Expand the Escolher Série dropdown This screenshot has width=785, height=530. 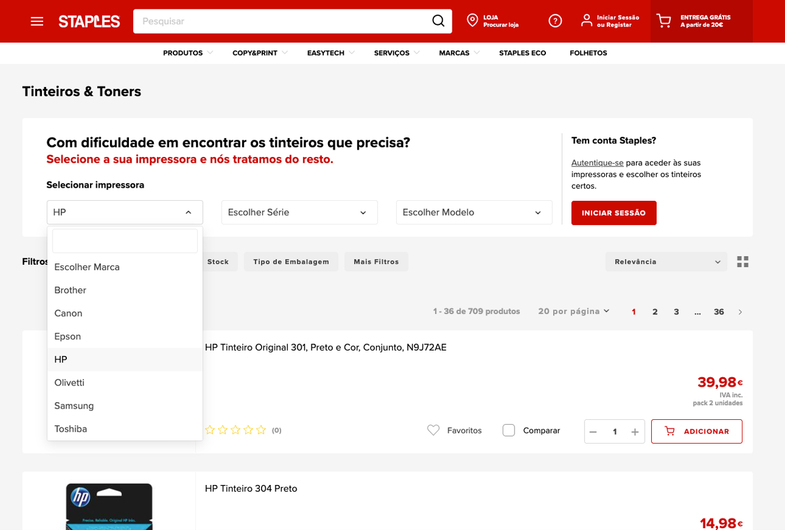(x=299, y=213)
